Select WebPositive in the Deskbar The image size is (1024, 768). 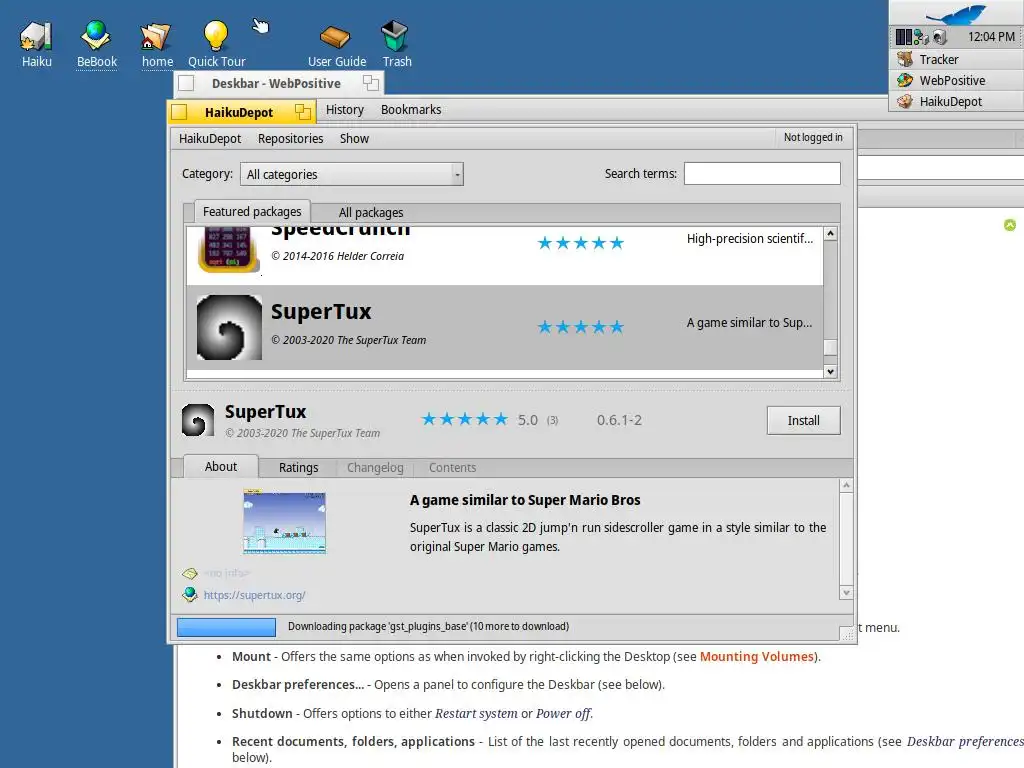coord(956,80)
